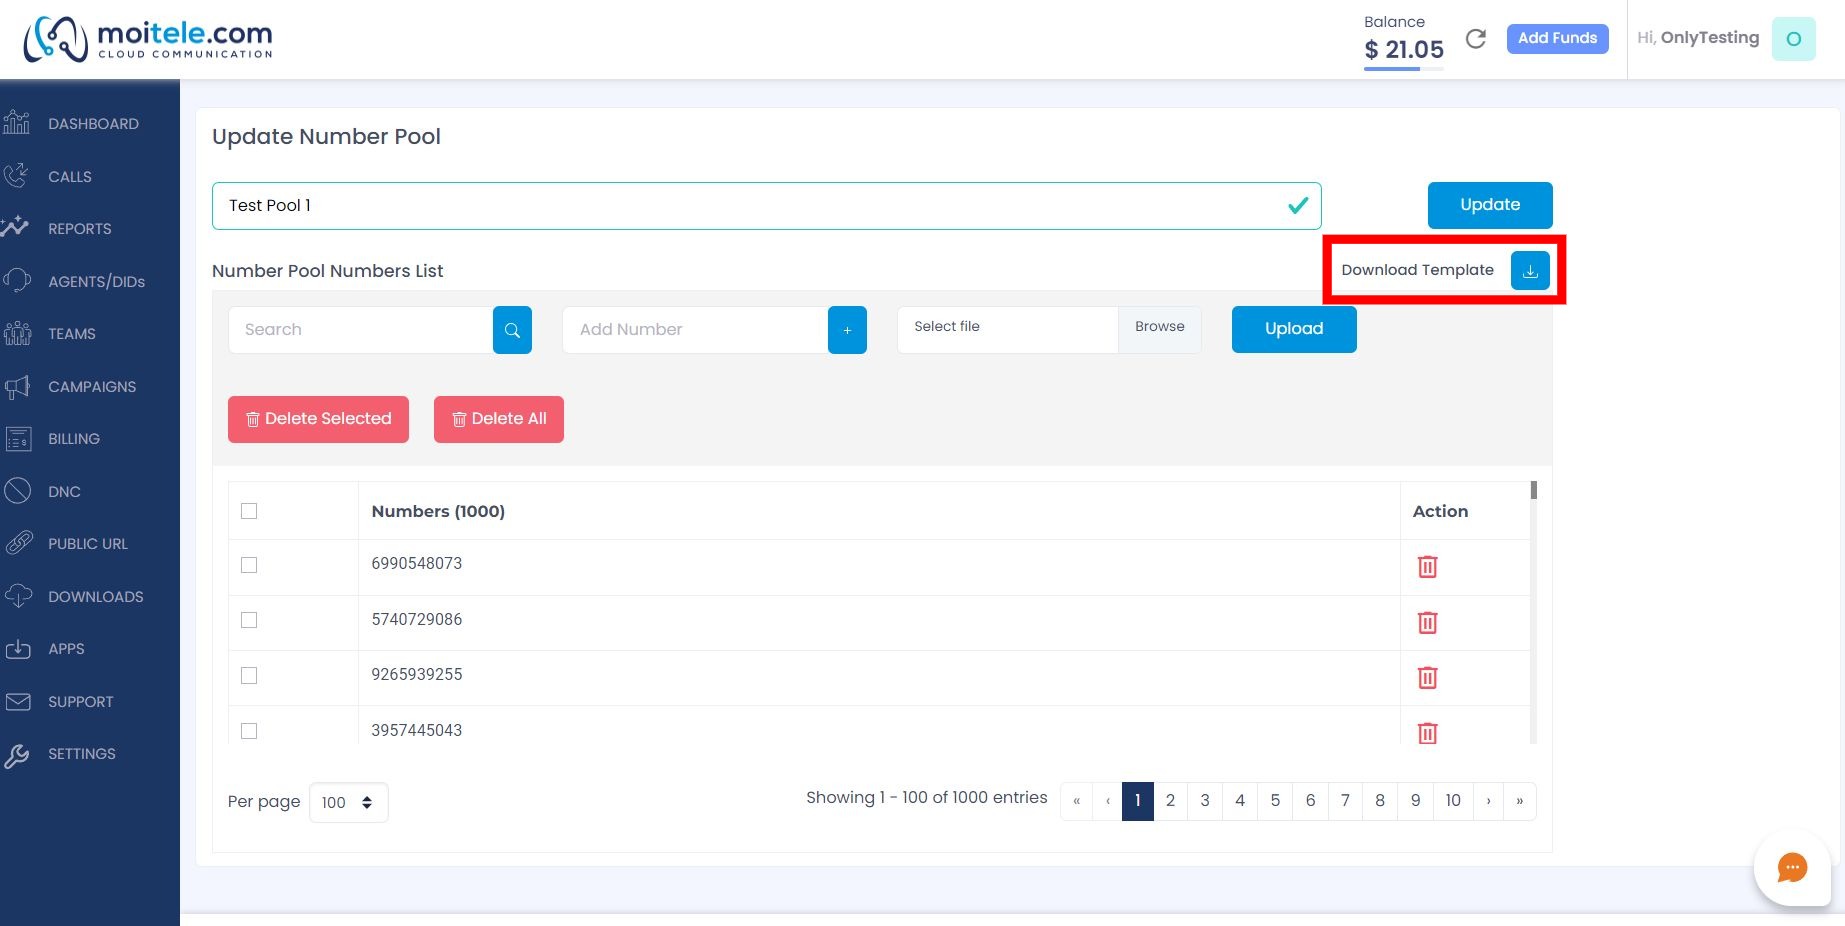Click the Update button
1845x926 pixels.
(1490, 205)
